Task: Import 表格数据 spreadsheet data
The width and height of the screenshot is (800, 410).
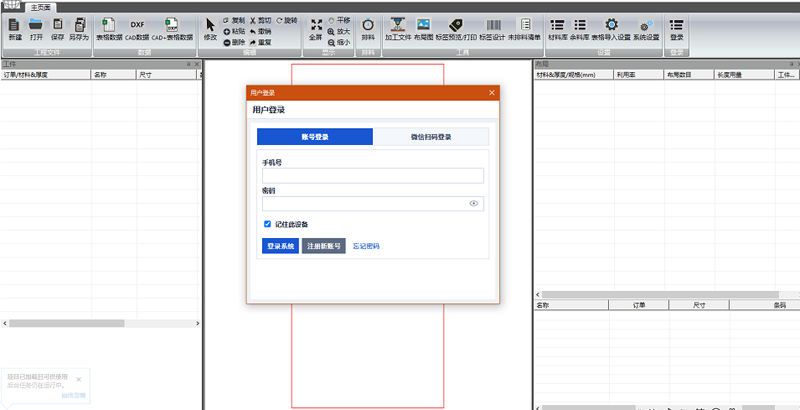Action: click(109, 30)
